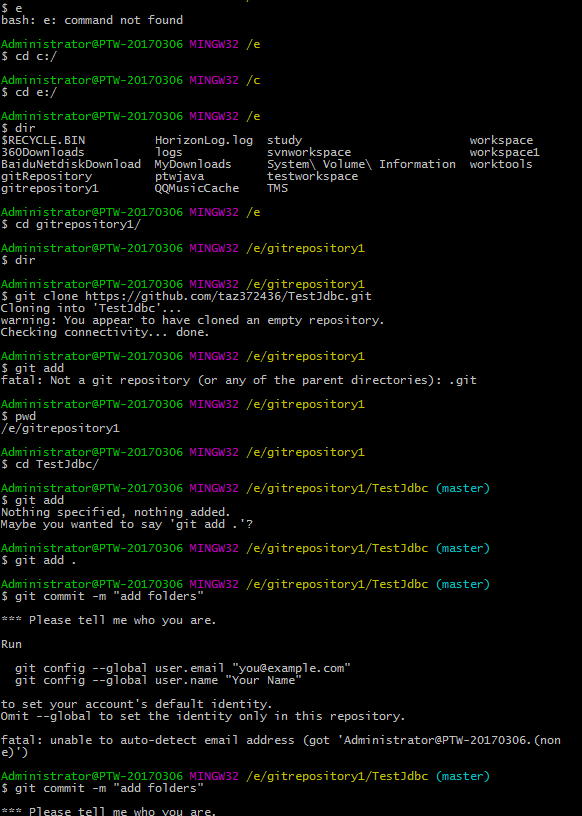Click the '$ cd e:/' command line
The width and height of the screenshot is (582, 816).
coord(29,92)
